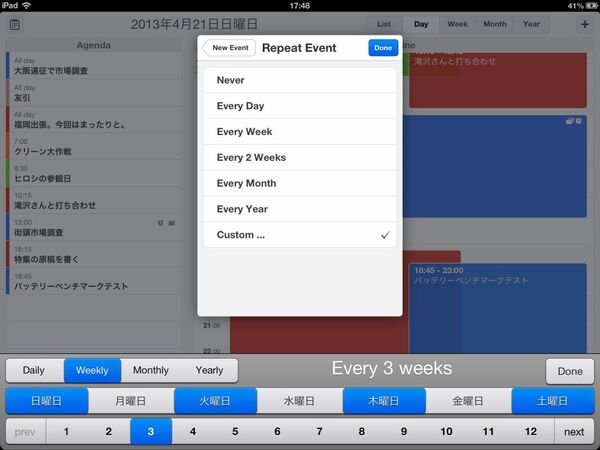The height and width of the screenshot is (450, 600).
Task: Select Every Month repeat option
Action: 300,183
